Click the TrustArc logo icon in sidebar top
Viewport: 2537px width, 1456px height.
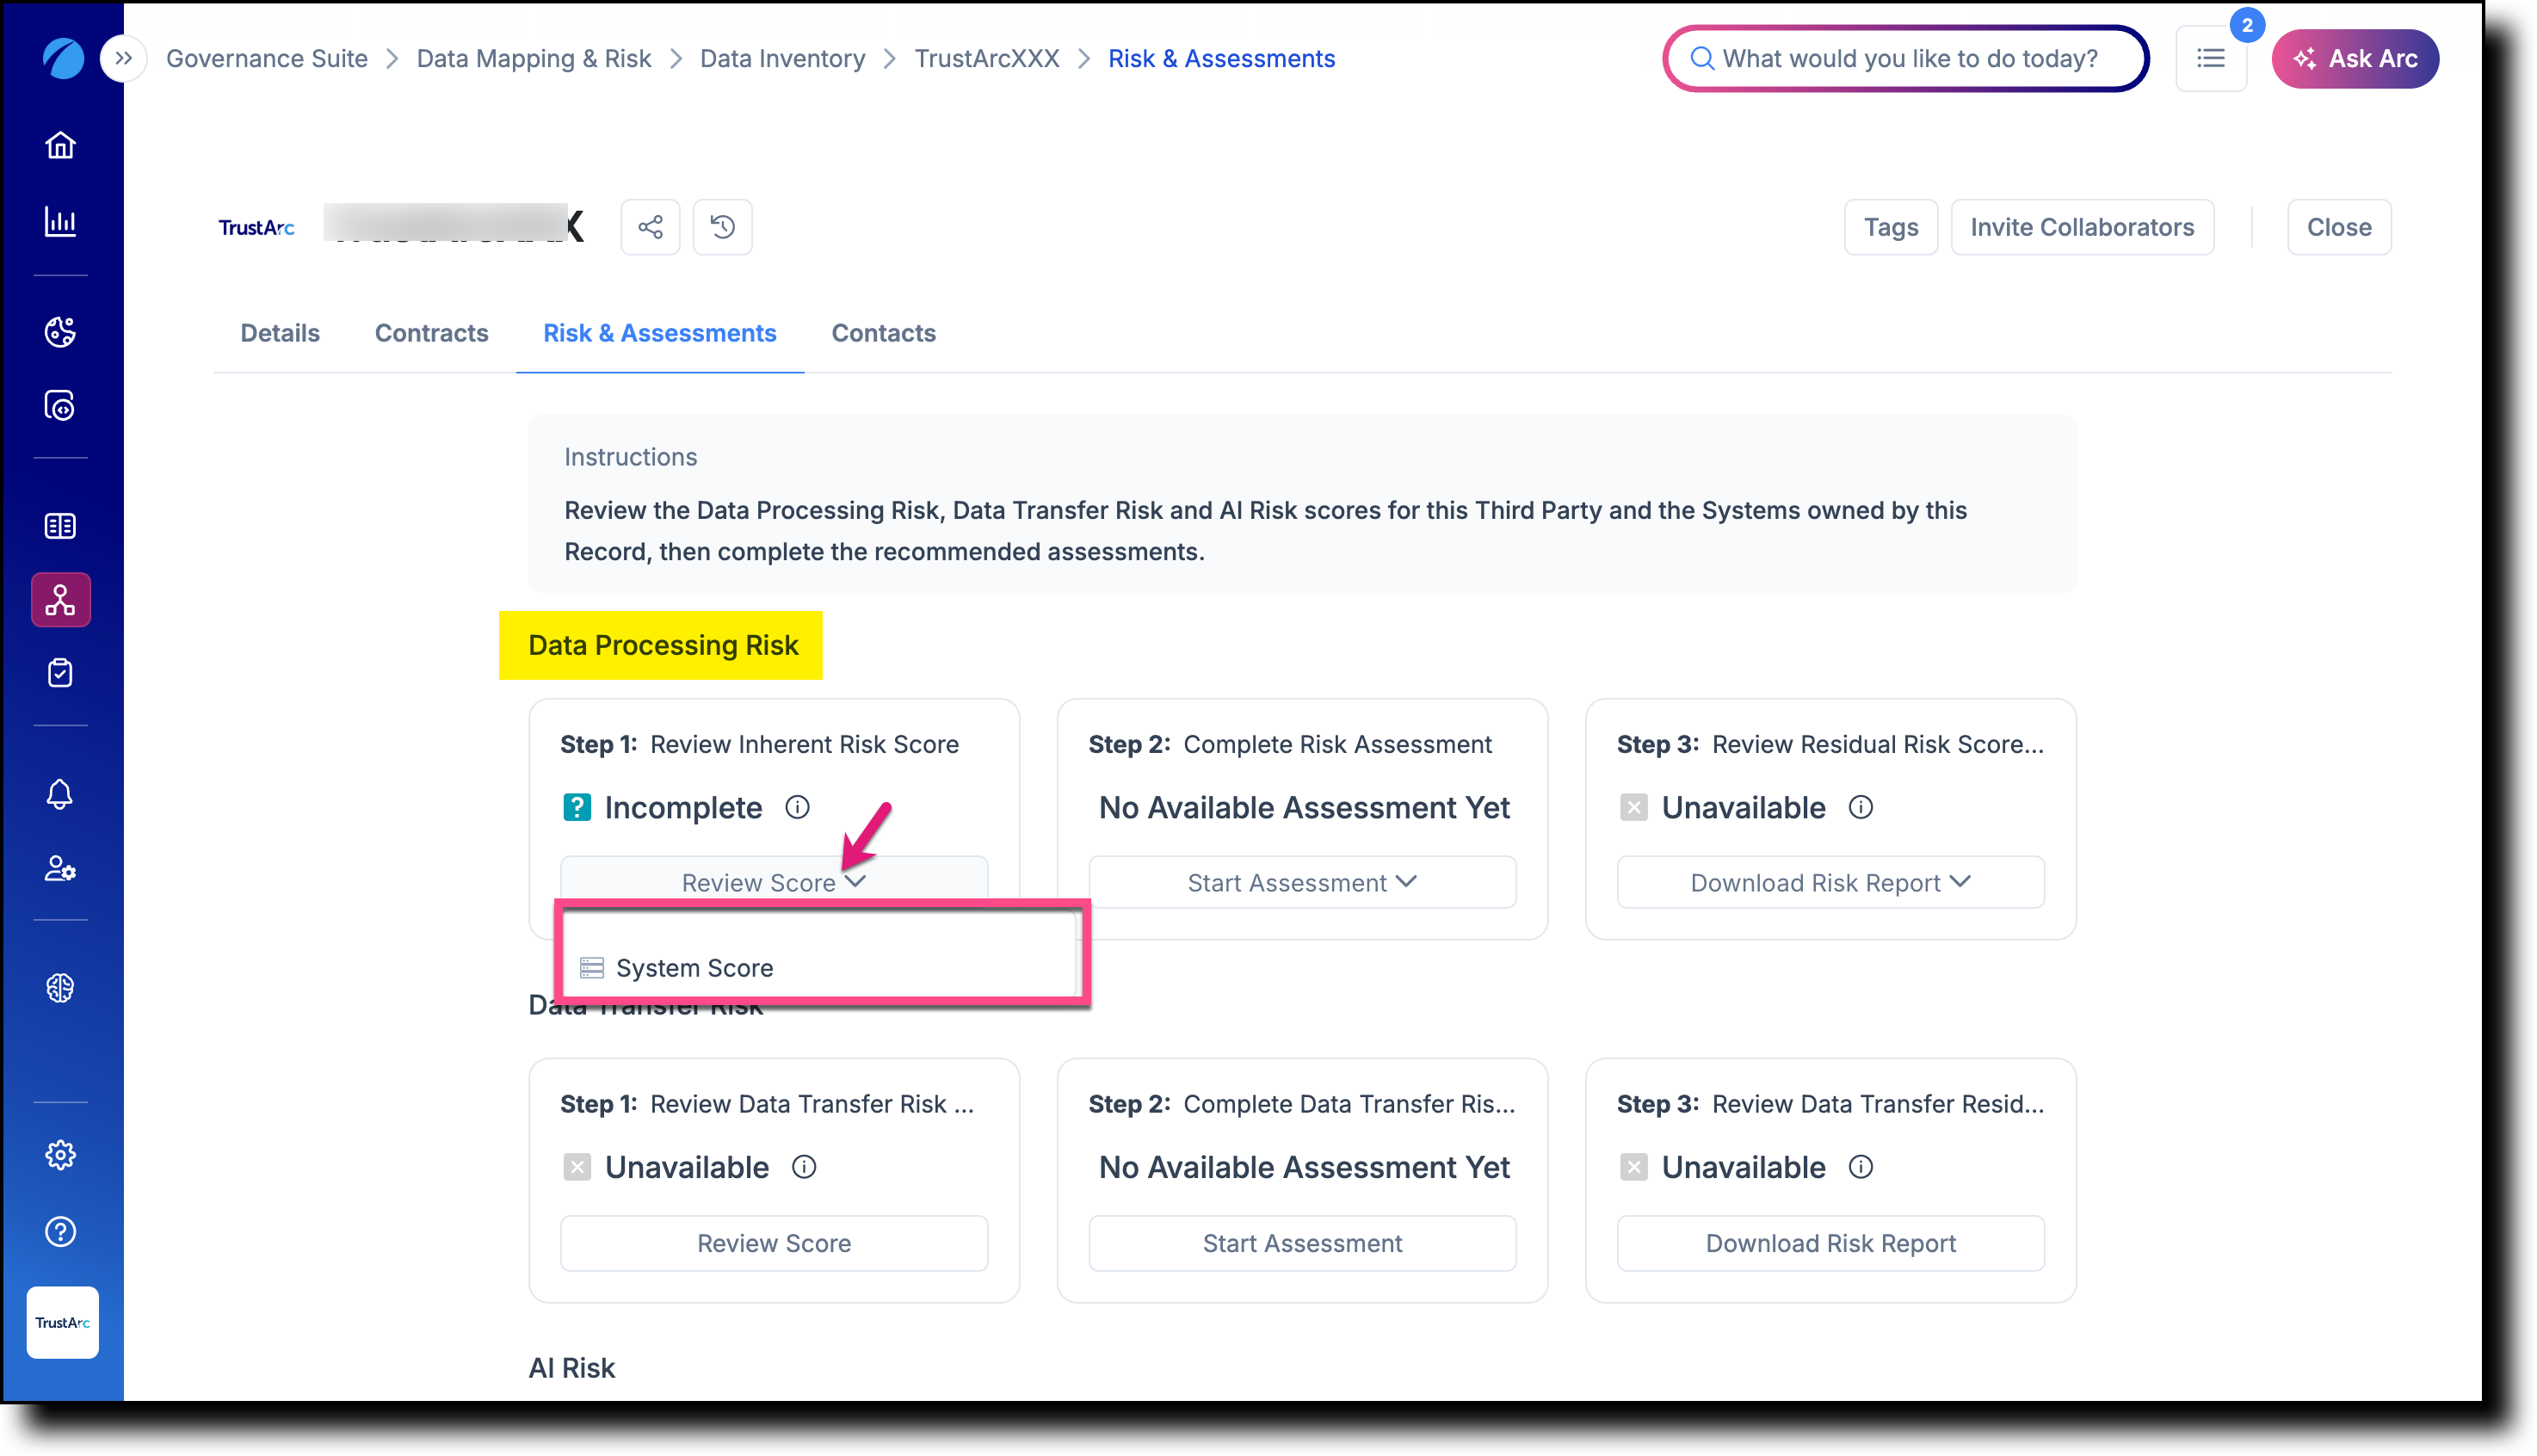pos(62,58)
